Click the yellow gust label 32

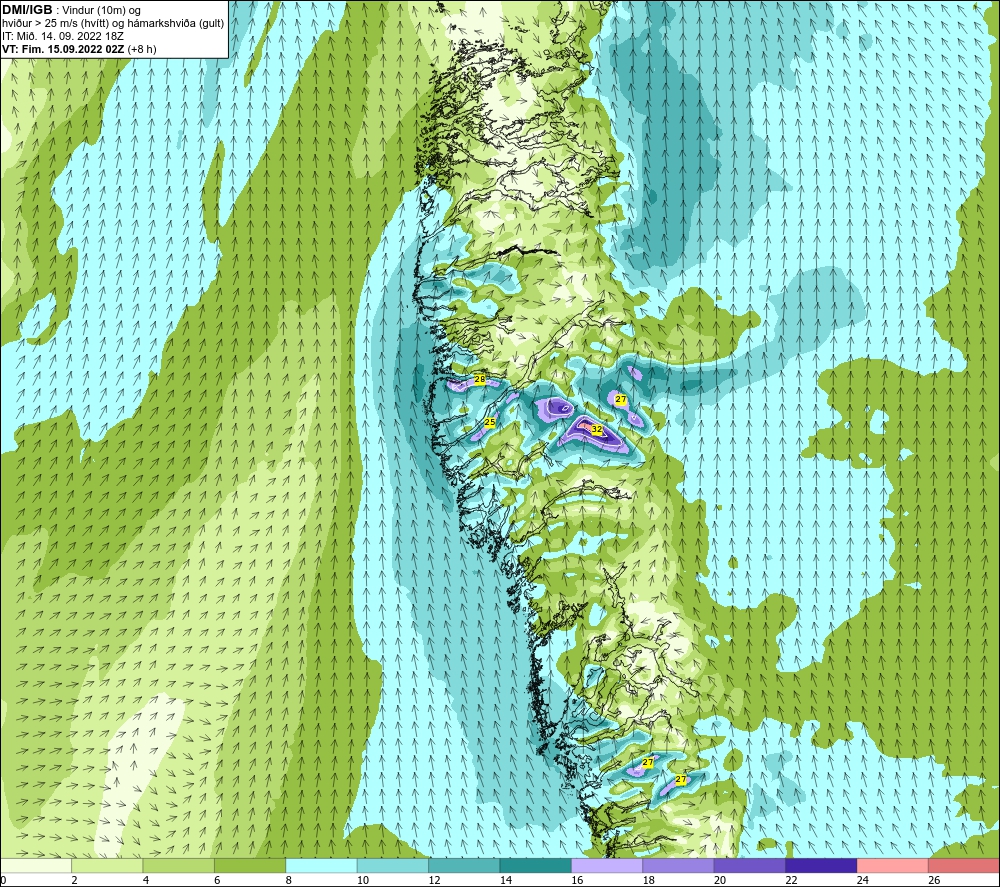[596, 430]
